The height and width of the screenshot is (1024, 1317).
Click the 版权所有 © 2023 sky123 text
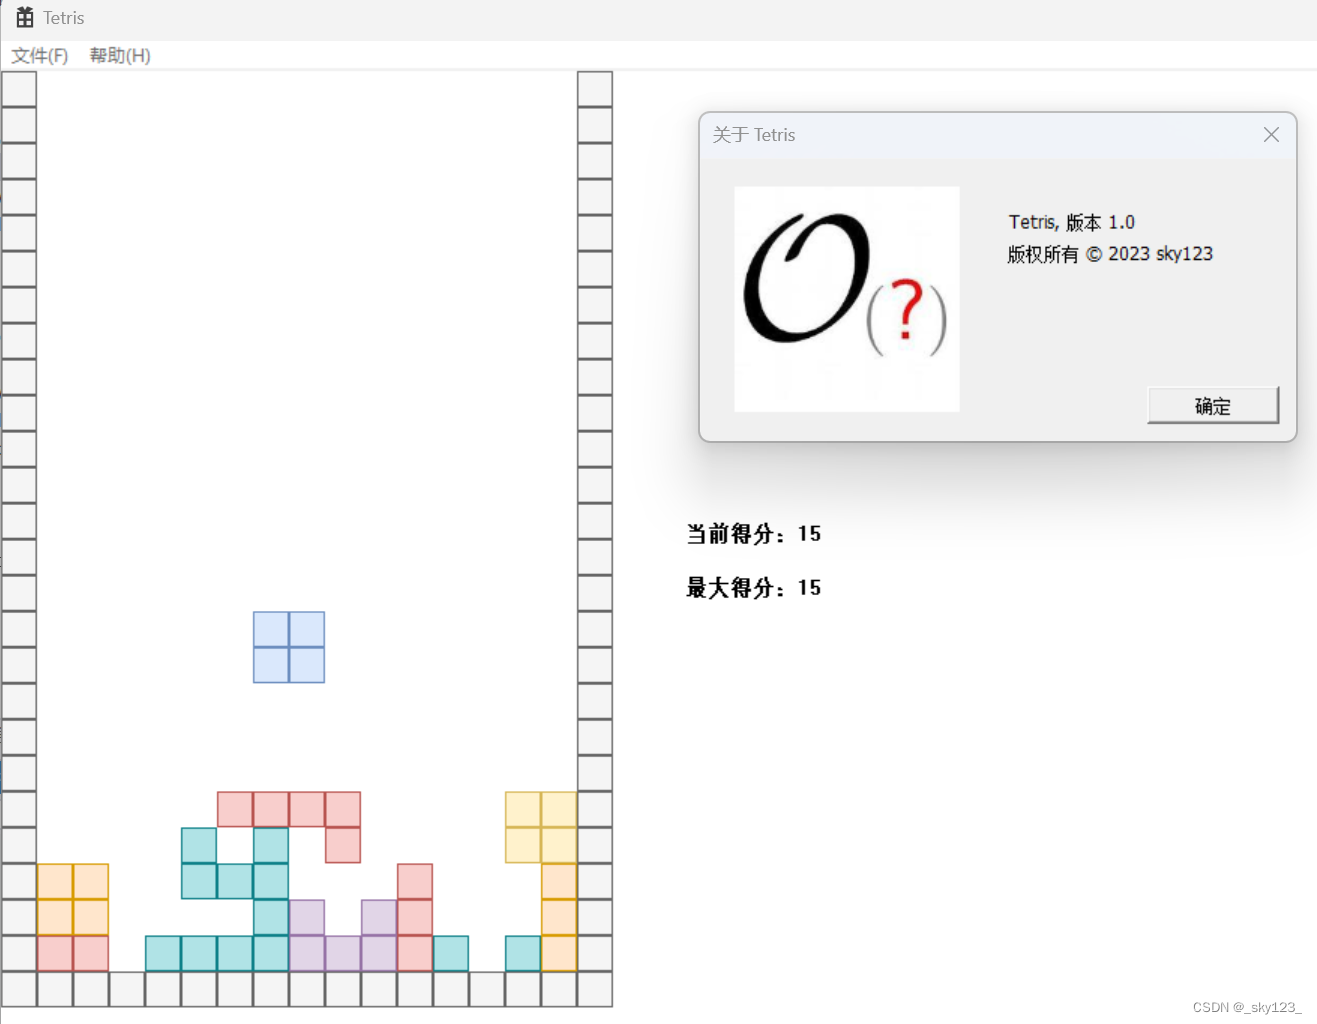tap(1110, 254)
